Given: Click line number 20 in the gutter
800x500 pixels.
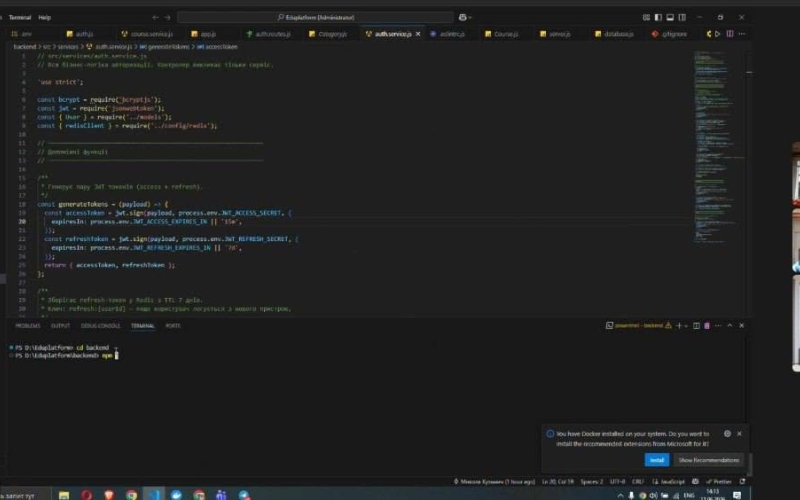Looking at the screenshot, I should pyautogui.click(x=22, y=222).
